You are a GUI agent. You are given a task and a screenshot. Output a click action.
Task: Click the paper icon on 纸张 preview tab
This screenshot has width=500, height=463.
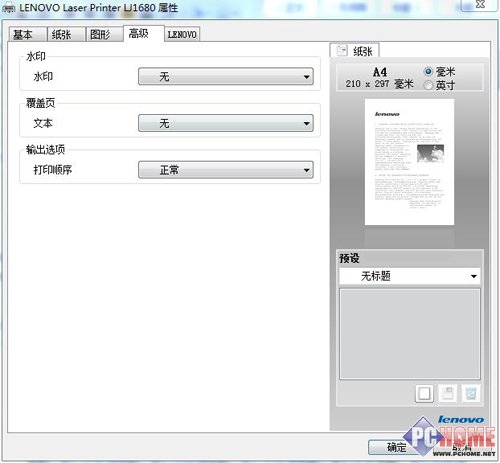(342, 51)
